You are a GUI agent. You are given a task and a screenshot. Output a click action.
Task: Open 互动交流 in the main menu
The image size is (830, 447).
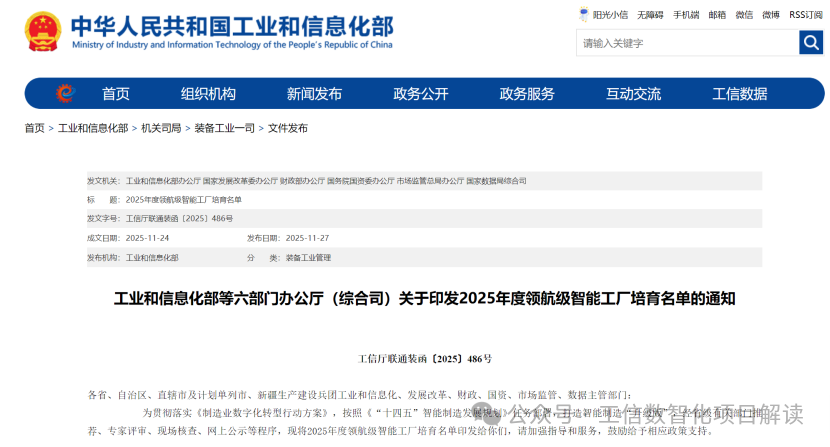pos(633,94)
